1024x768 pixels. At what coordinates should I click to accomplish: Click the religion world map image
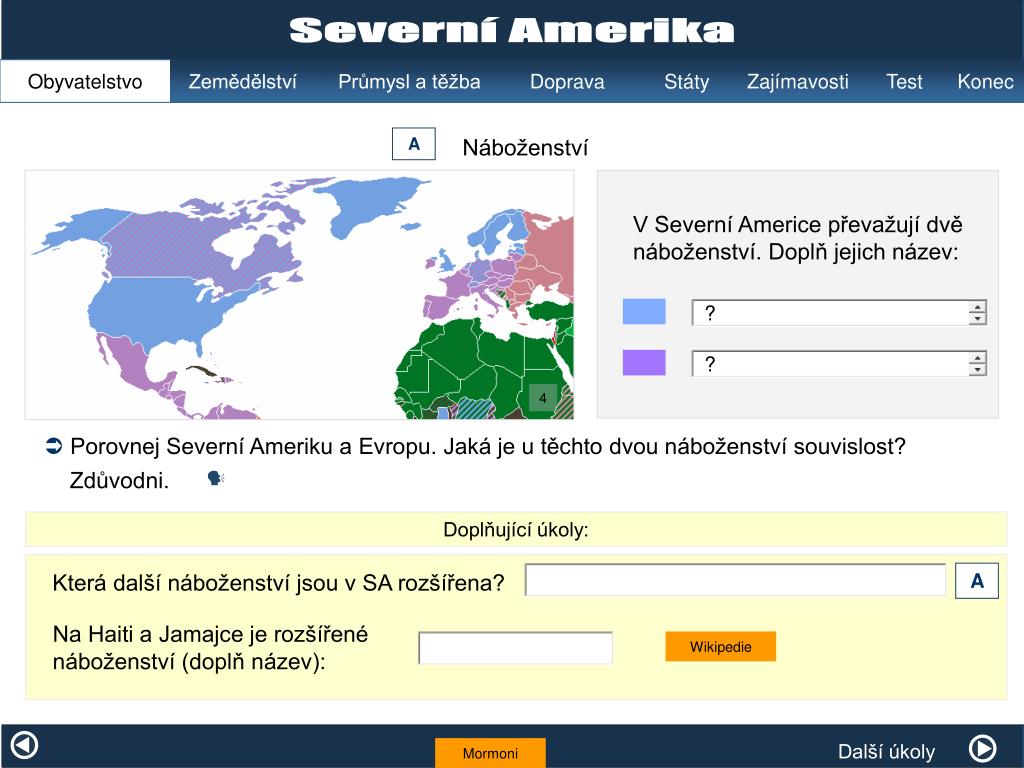299,295
